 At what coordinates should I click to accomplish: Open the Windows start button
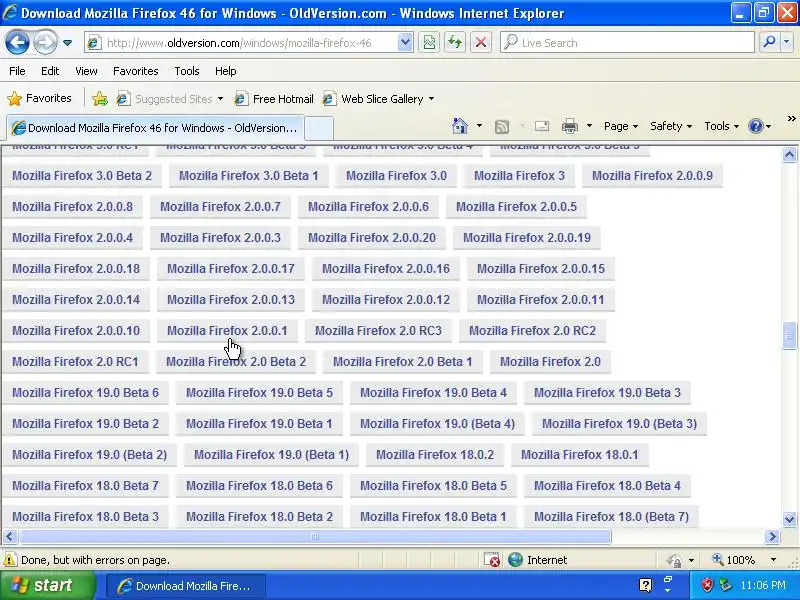[47, 585]
